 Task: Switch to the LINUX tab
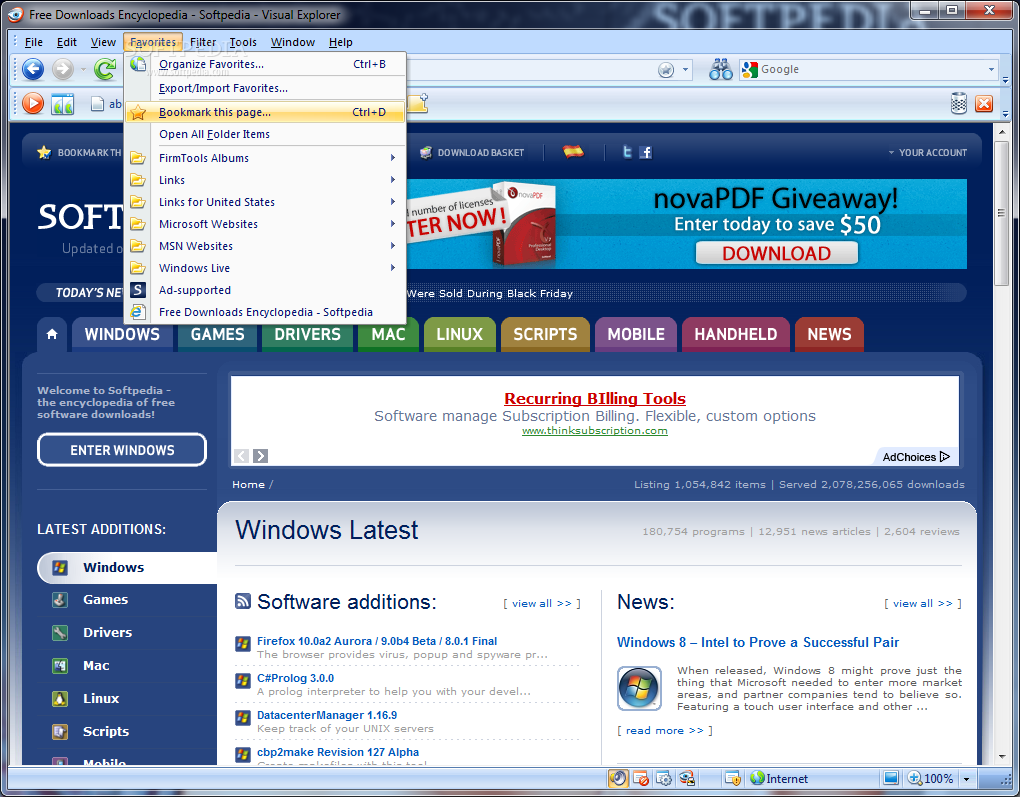point(459,334)
